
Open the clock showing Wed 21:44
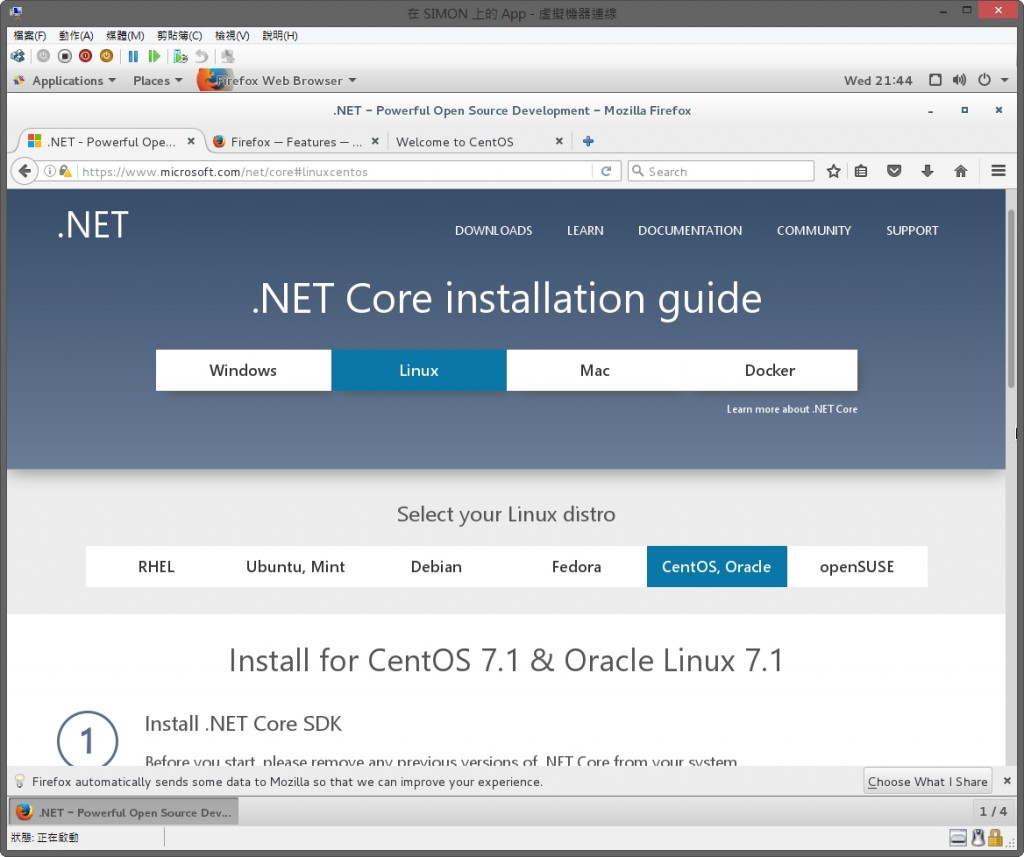point(878,80)
